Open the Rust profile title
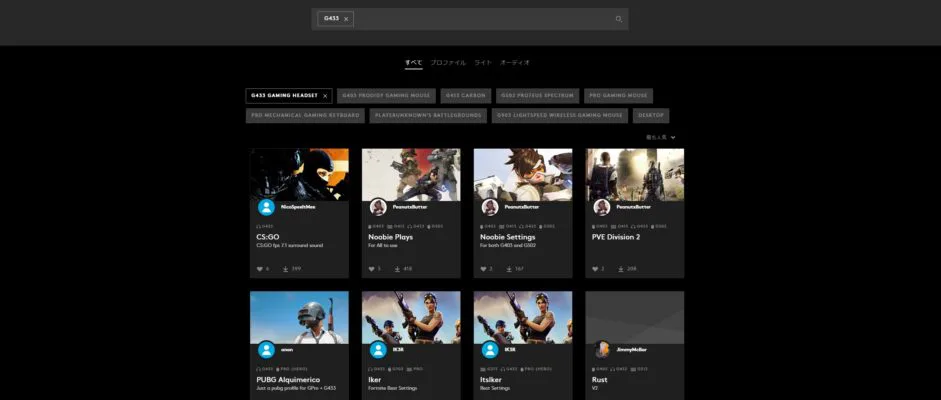 click(600, 380)
